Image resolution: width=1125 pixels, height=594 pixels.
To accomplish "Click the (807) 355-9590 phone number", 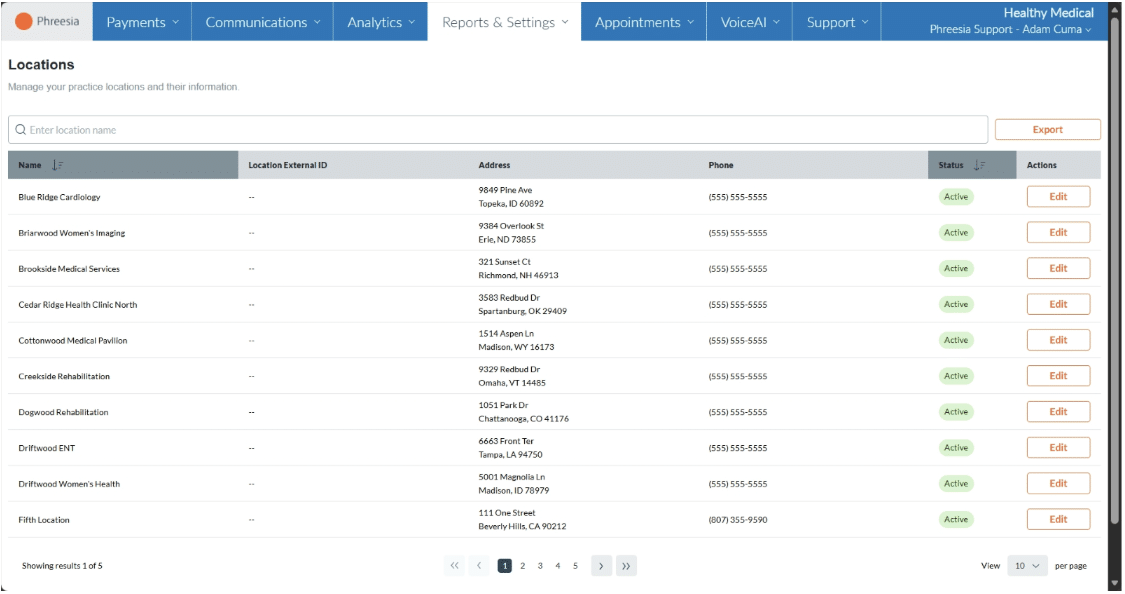I will tap(738, 520).
